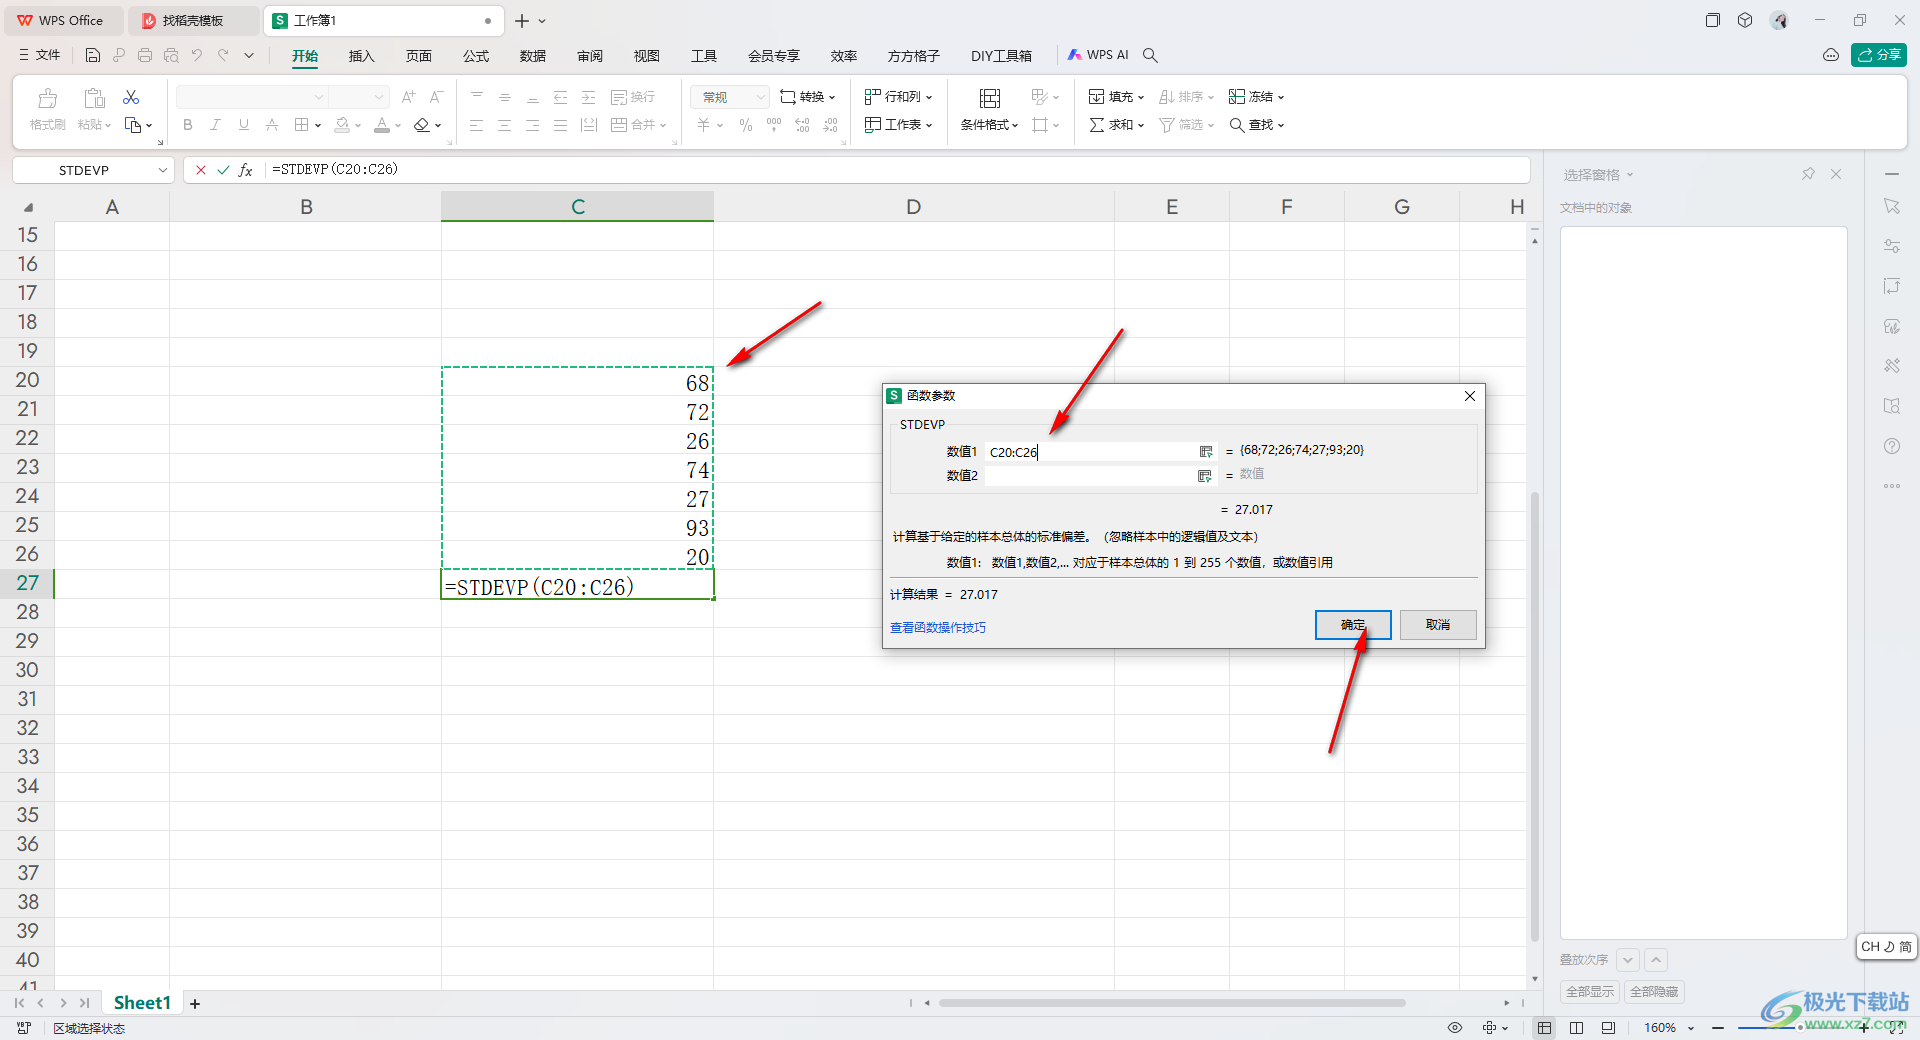Toggle Bold formatting
The width and height of the screenshot is (1920, 1040).
tap(188, 125)
